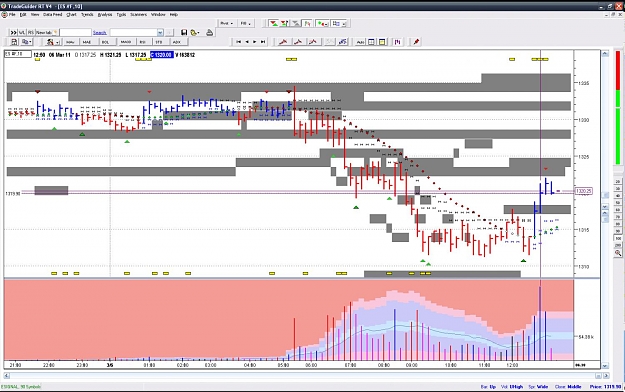Set bar zoom to 100

pos(618,238)
